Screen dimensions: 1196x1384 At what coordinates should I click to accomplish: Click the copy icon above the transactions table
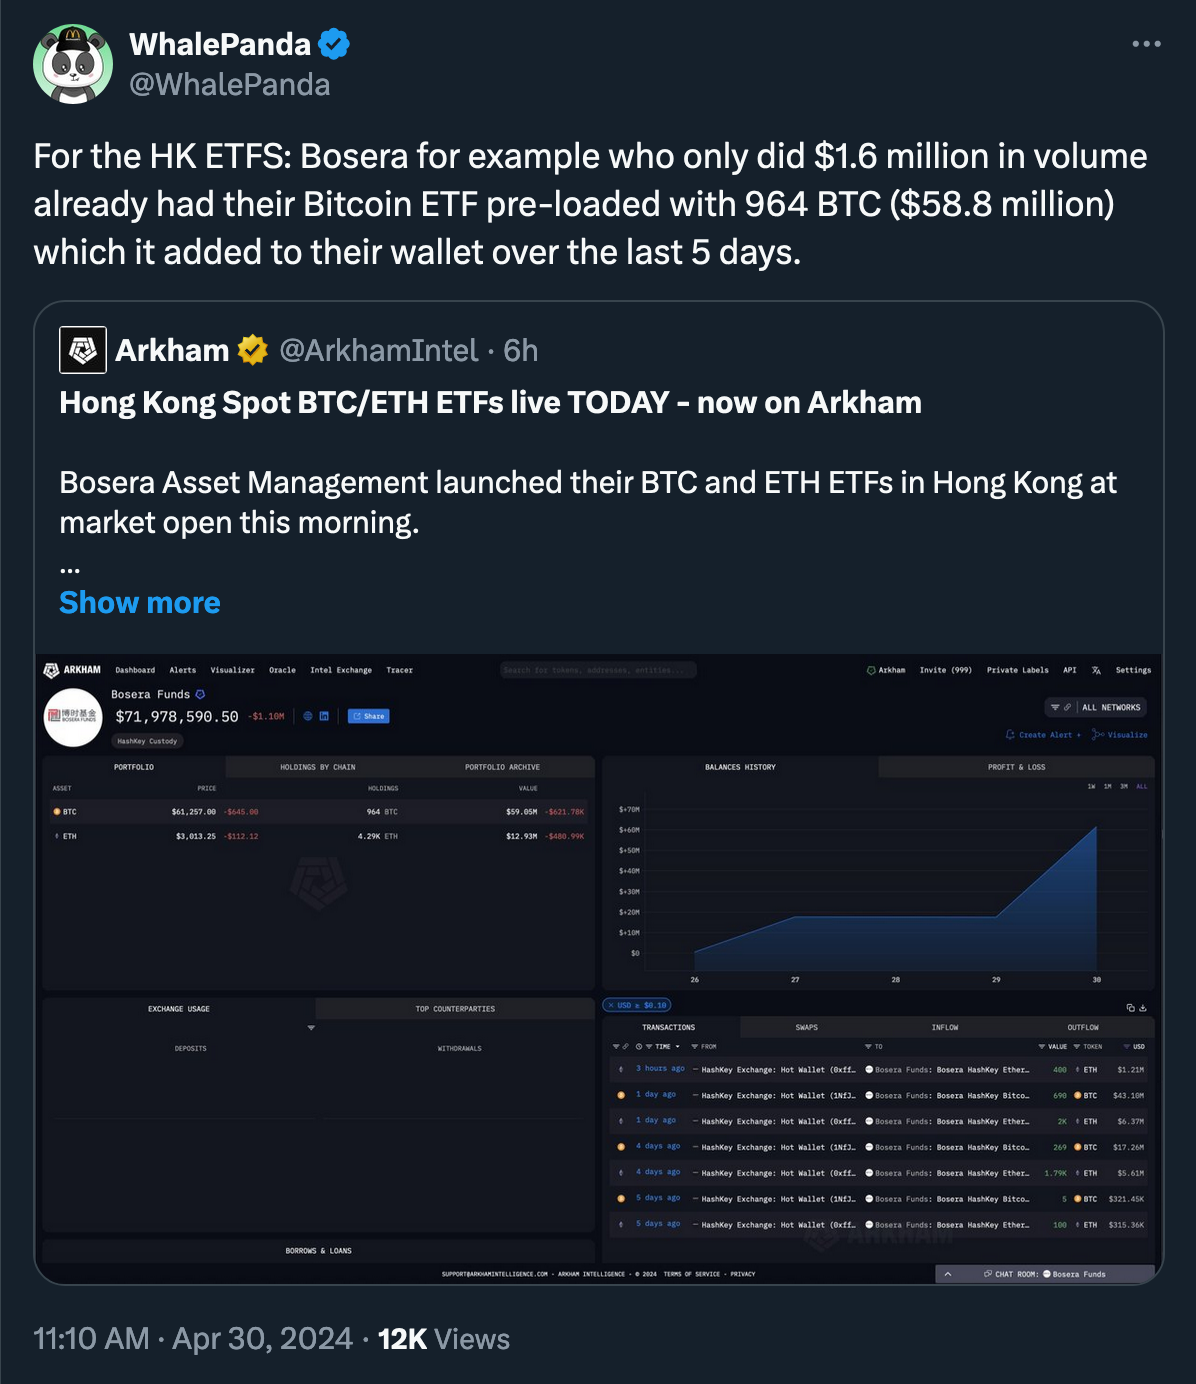point(1131,1007)
